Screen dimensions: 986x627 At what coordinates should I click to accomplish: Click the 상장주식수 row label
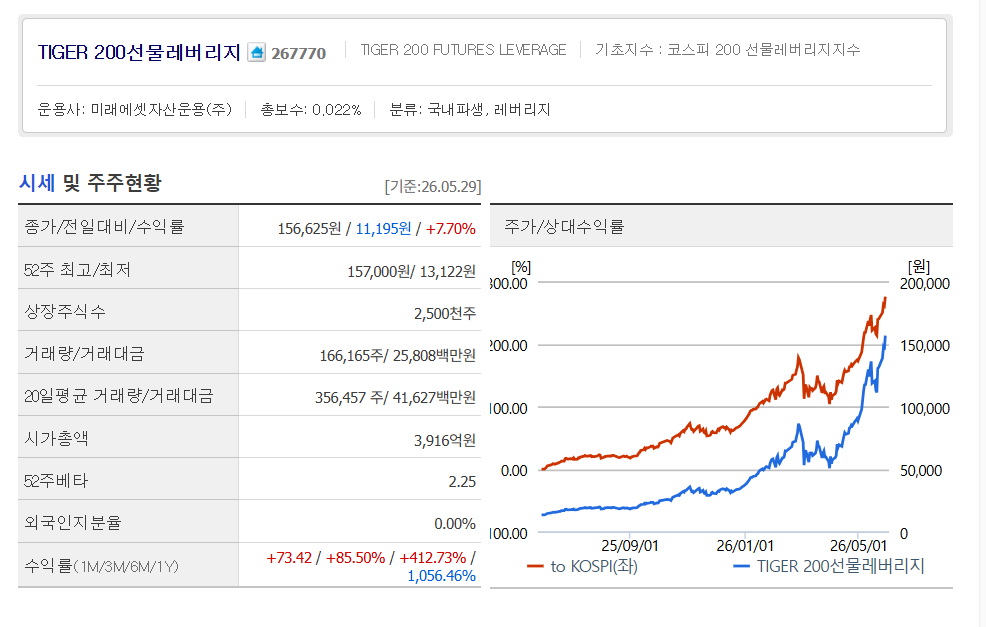(x=65, y=311)
